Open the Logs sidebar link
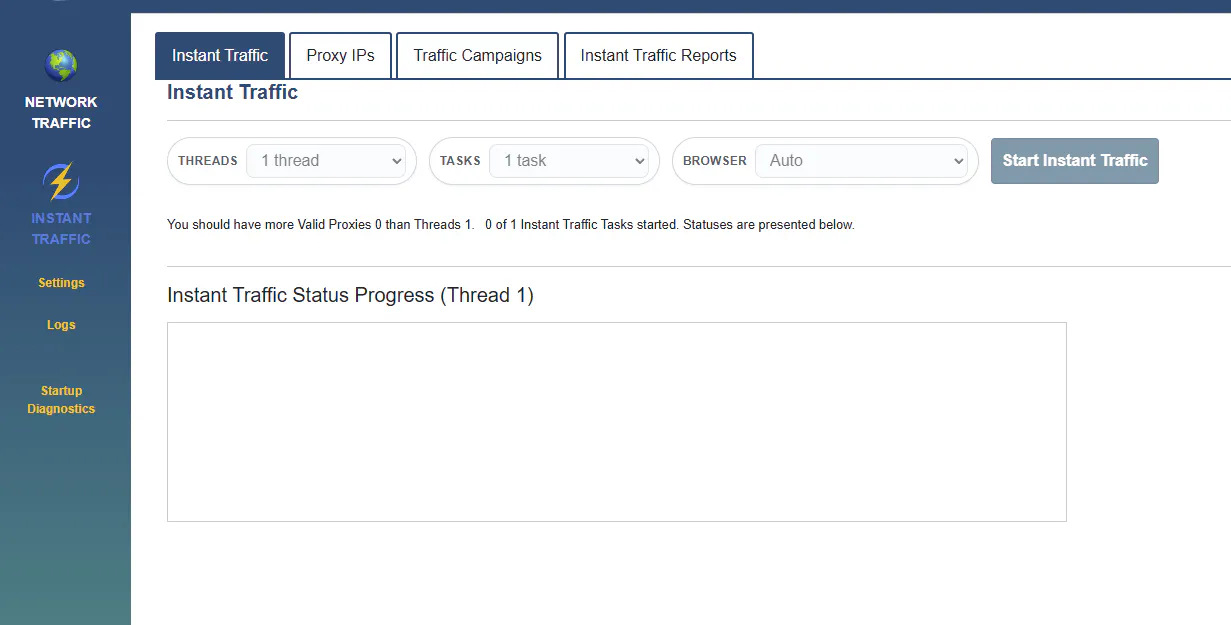 (61, 325)
